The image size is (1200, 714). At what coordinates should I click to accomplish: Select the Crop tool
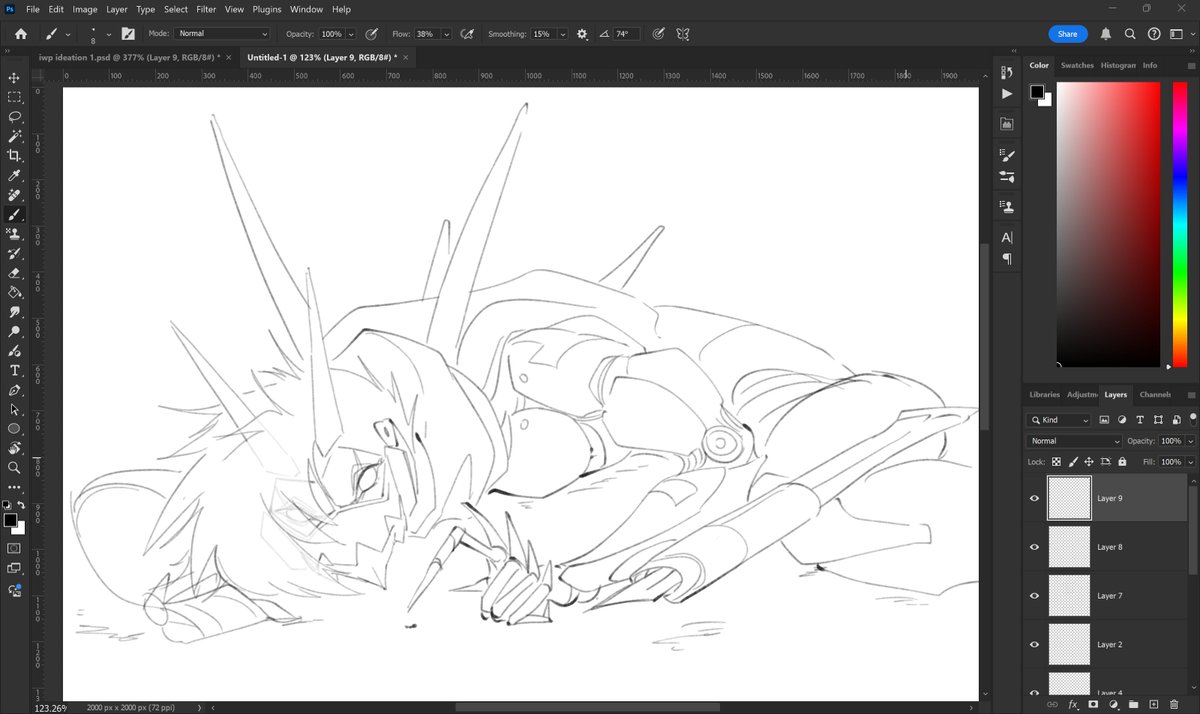point(14,156)
